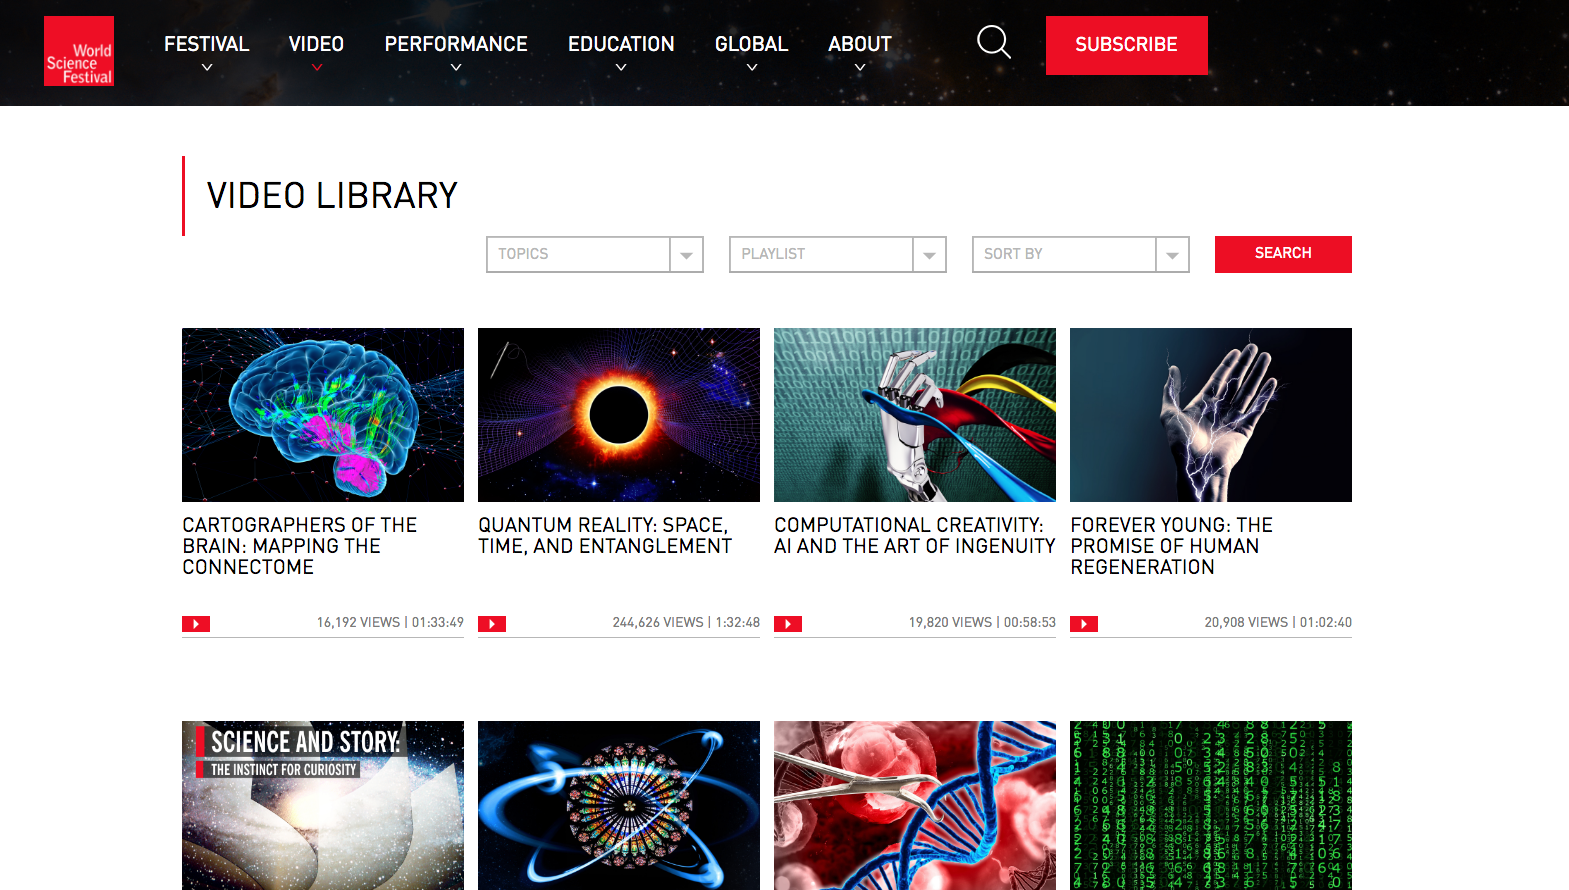Open the About menu
Viewport: 1569px width, 890px height.
pyautogui.click(x=860, y=44)
